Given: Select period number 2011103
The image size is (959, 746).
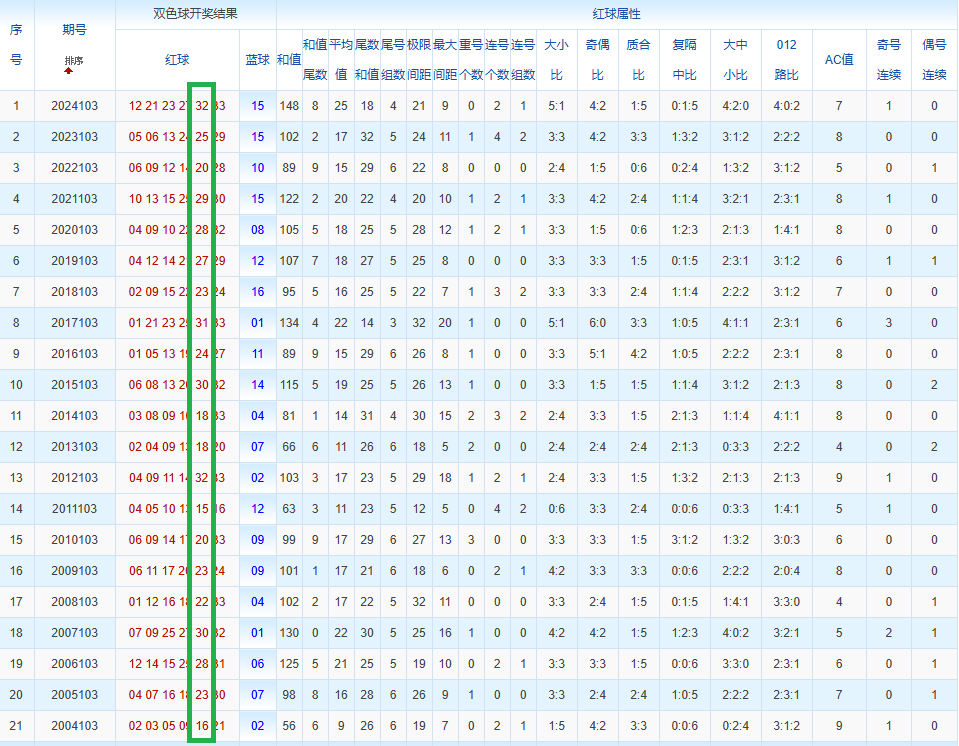Looking at the screenshot, I should tap(75, 509).
